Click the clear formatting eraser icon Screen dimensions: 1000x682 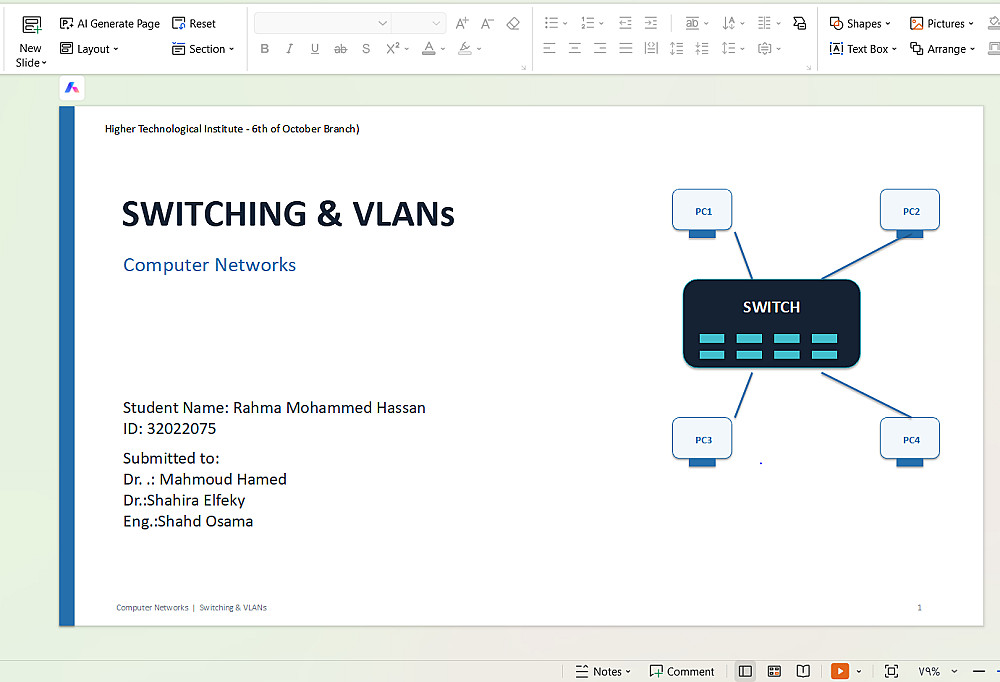click(x=513, y=24)
